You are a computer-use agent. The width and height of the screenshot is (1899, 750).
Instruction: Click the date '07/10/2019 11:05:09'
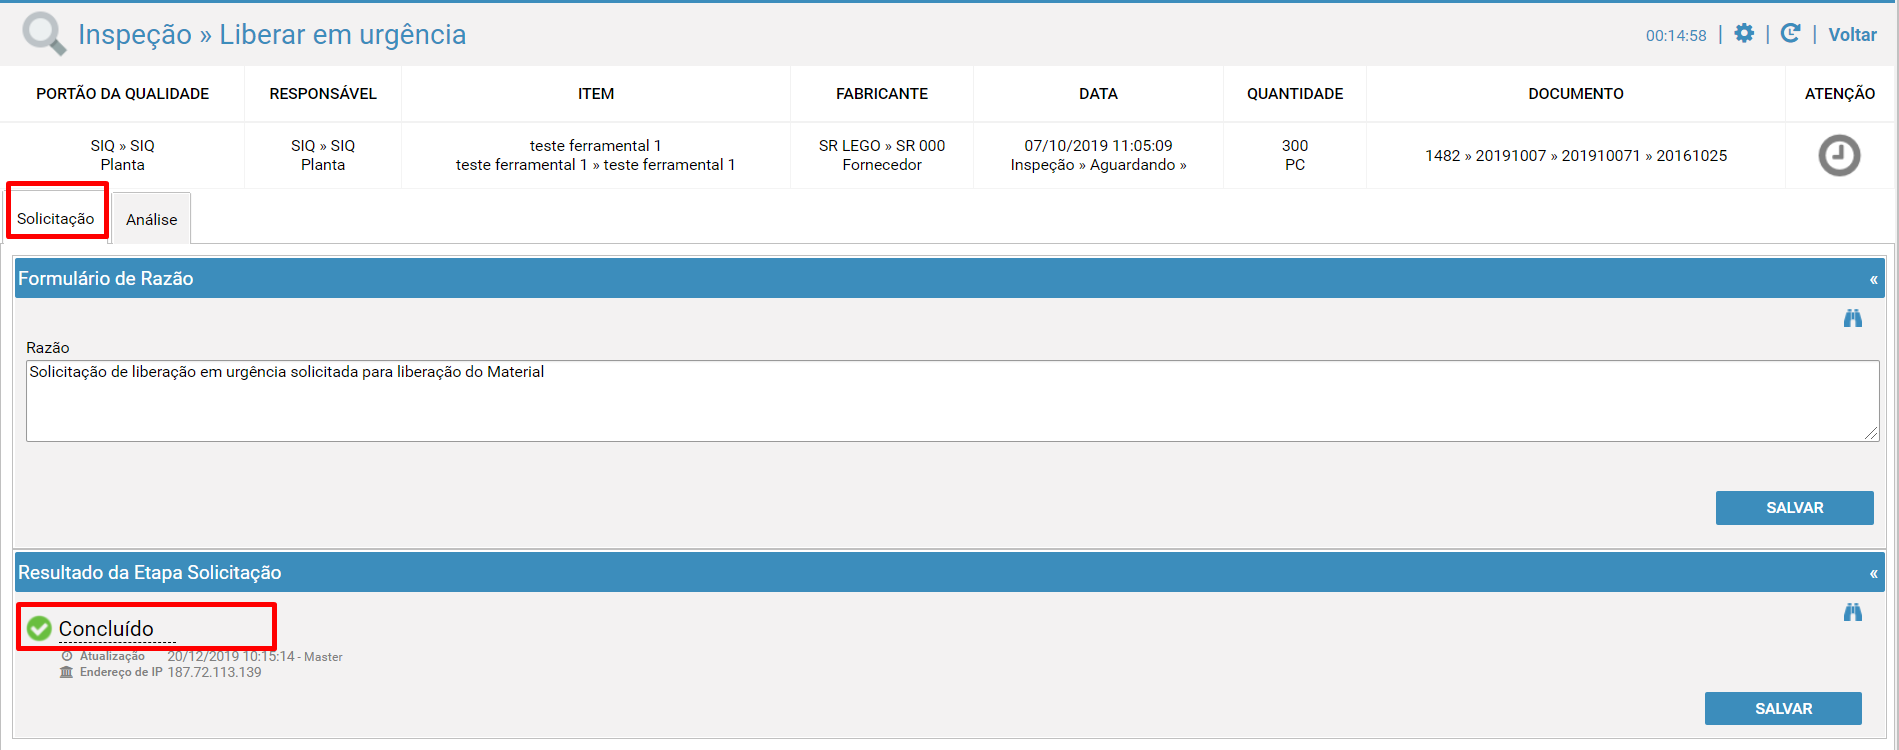pos(1098,146)
